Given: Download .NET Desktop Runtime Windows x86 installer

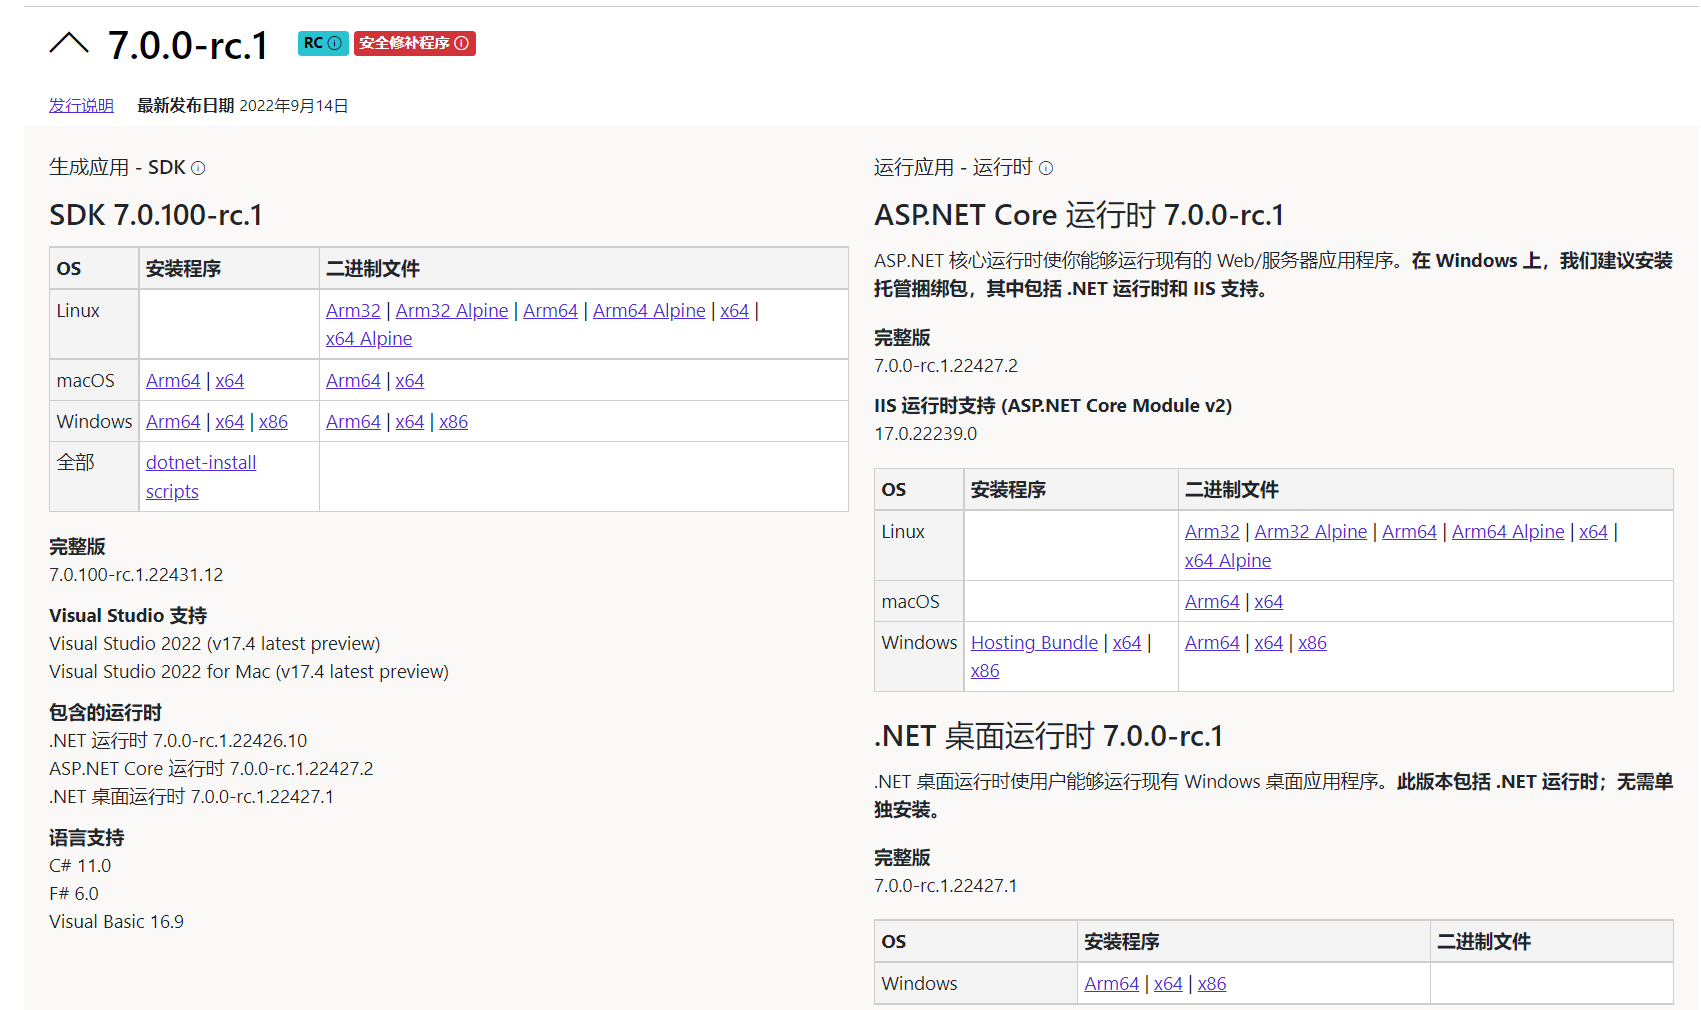Looking at the screenshot, I should coord(1212,983).
